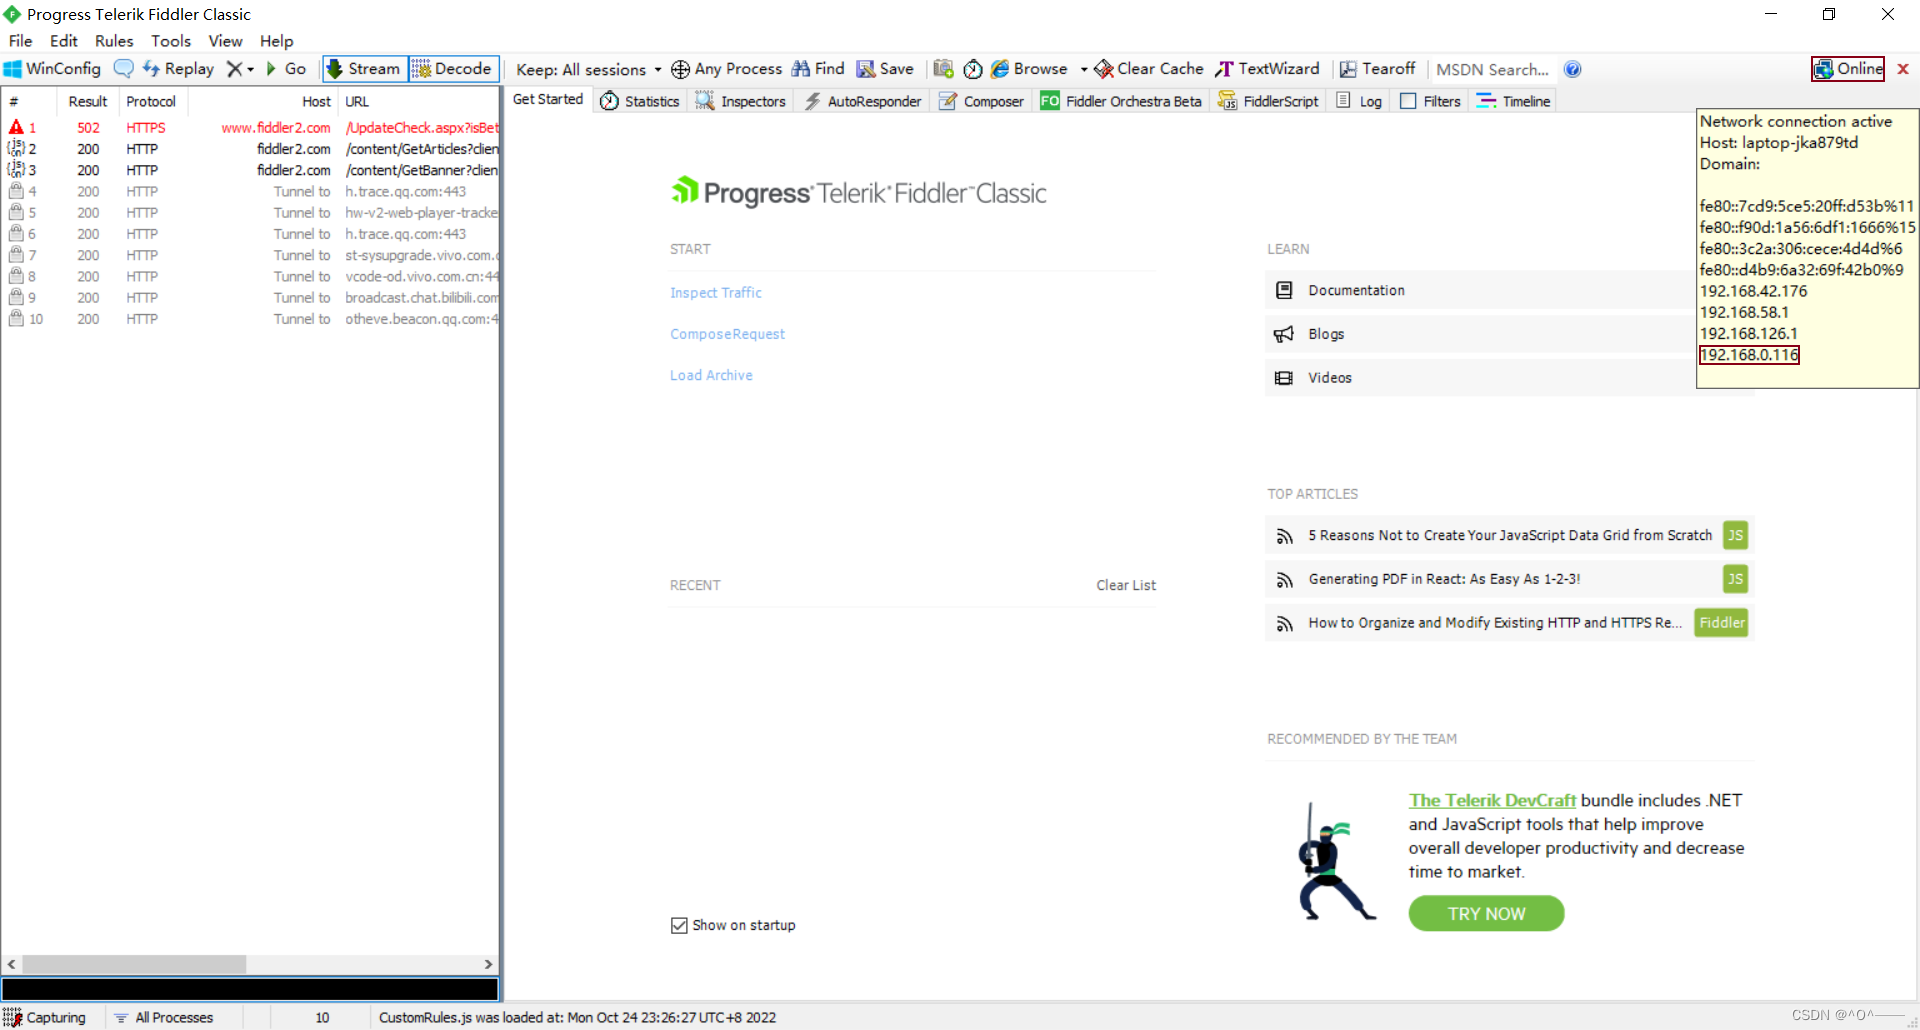Image resolution: width=1920 pixels, height=1030 pixels.
Task: Sort sessions by Host column header
Action: 262,101
